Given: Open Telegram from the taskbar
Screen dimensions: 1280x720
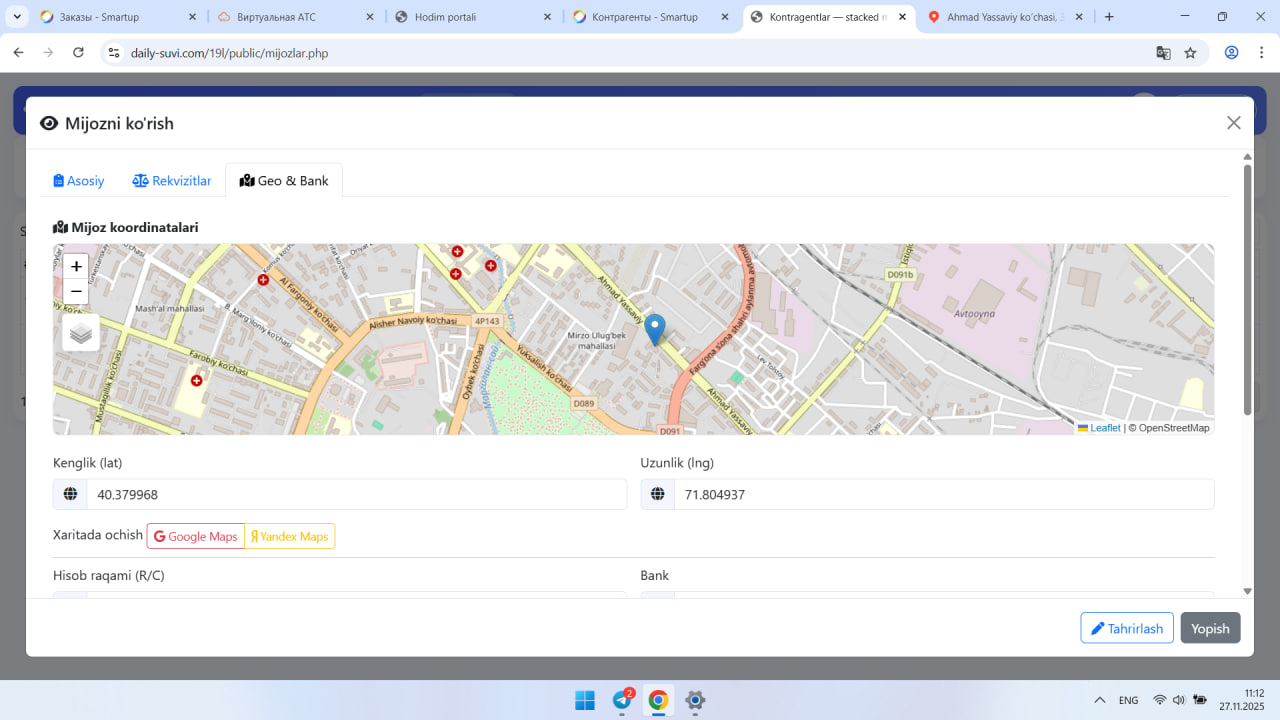Looking at the screenshot, I should (x=622, y=700).
